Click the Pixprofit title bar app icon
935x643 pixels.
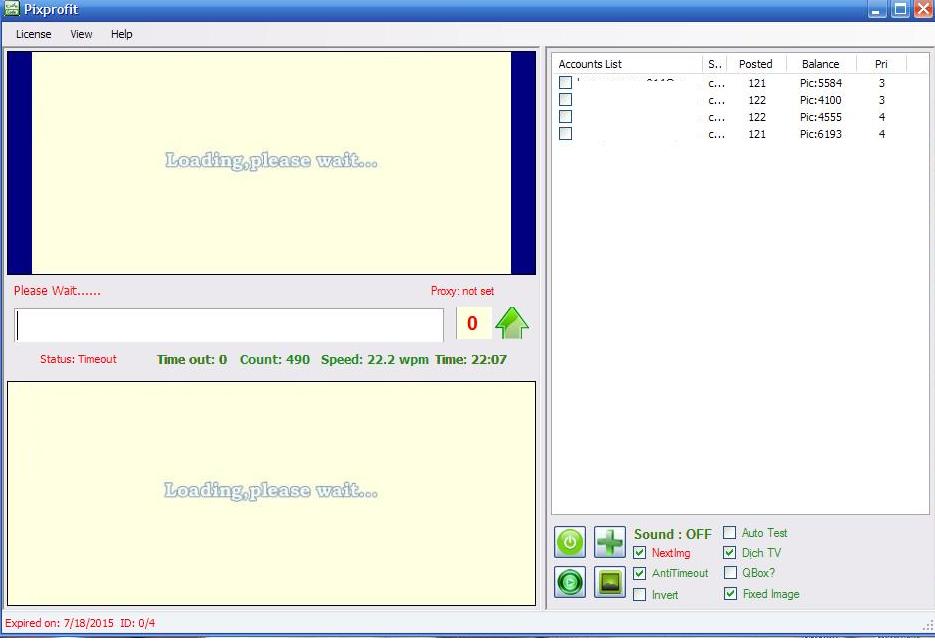(x=12, y=9)
